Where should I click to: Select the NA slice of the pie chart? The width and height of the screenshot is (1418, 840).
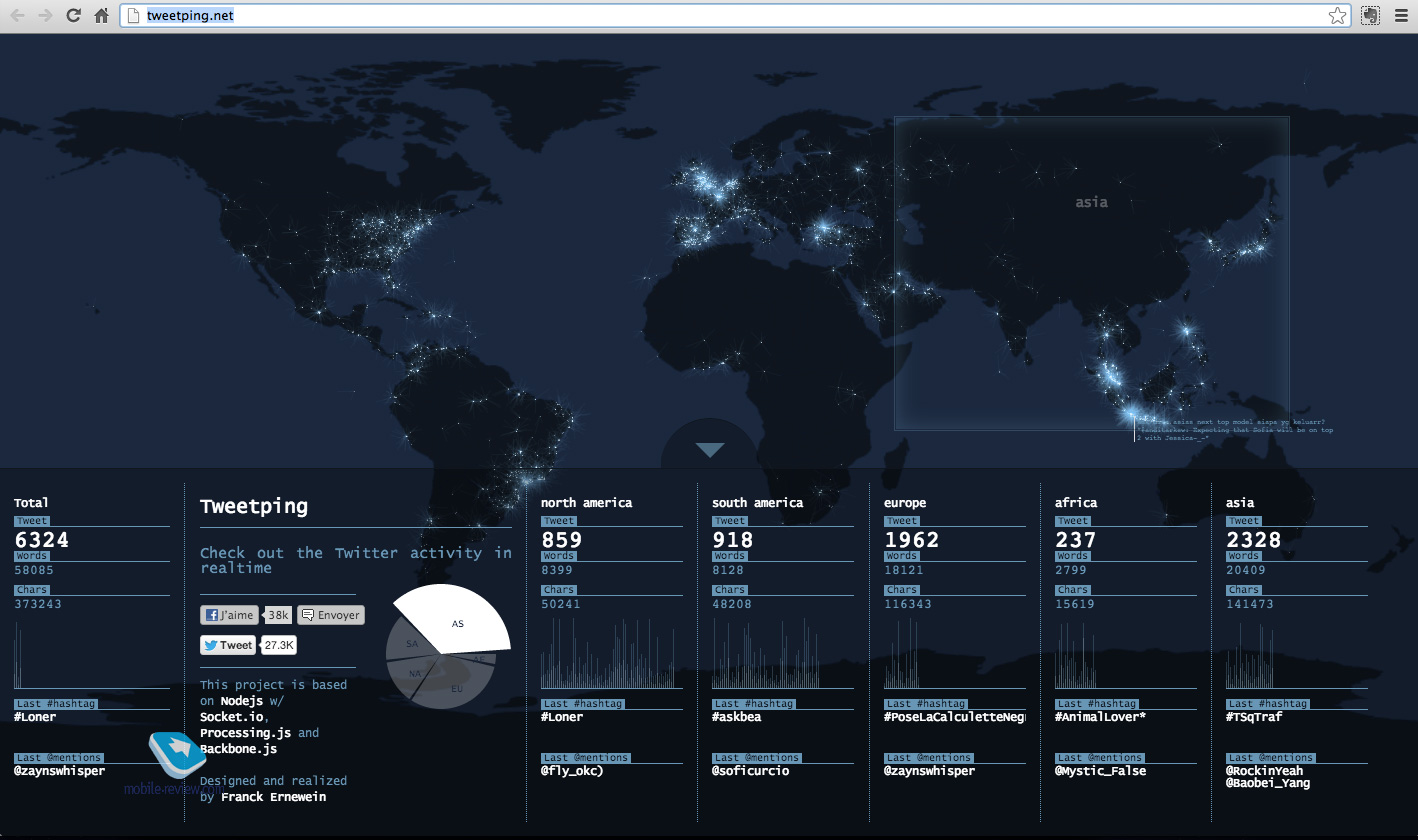tap(413, 674)
